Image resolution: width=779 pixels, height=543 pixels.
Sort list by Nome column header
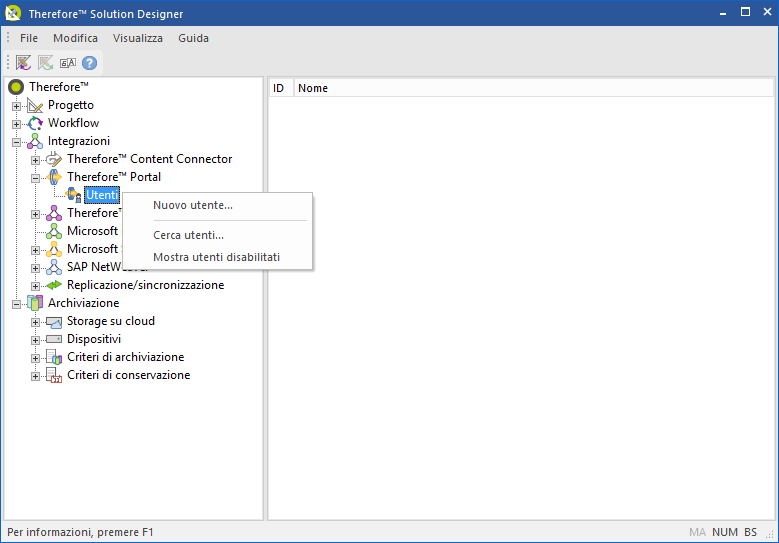(x=534, y=88)
